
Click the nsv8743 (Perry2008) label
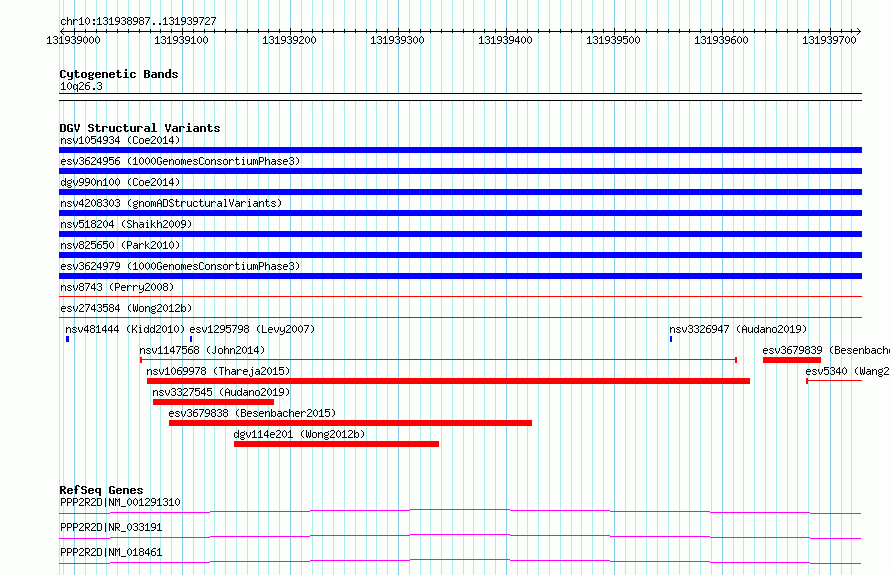pyautogui.click(x=117, y=287)
